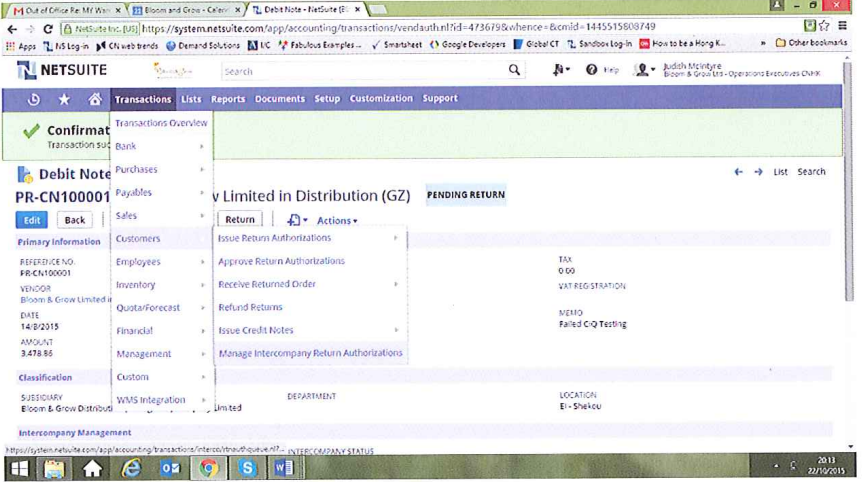The width and height of the screenshot is (864, 482).
Task: Expand Receive Returned Order submenu
Action: point(310,284)
